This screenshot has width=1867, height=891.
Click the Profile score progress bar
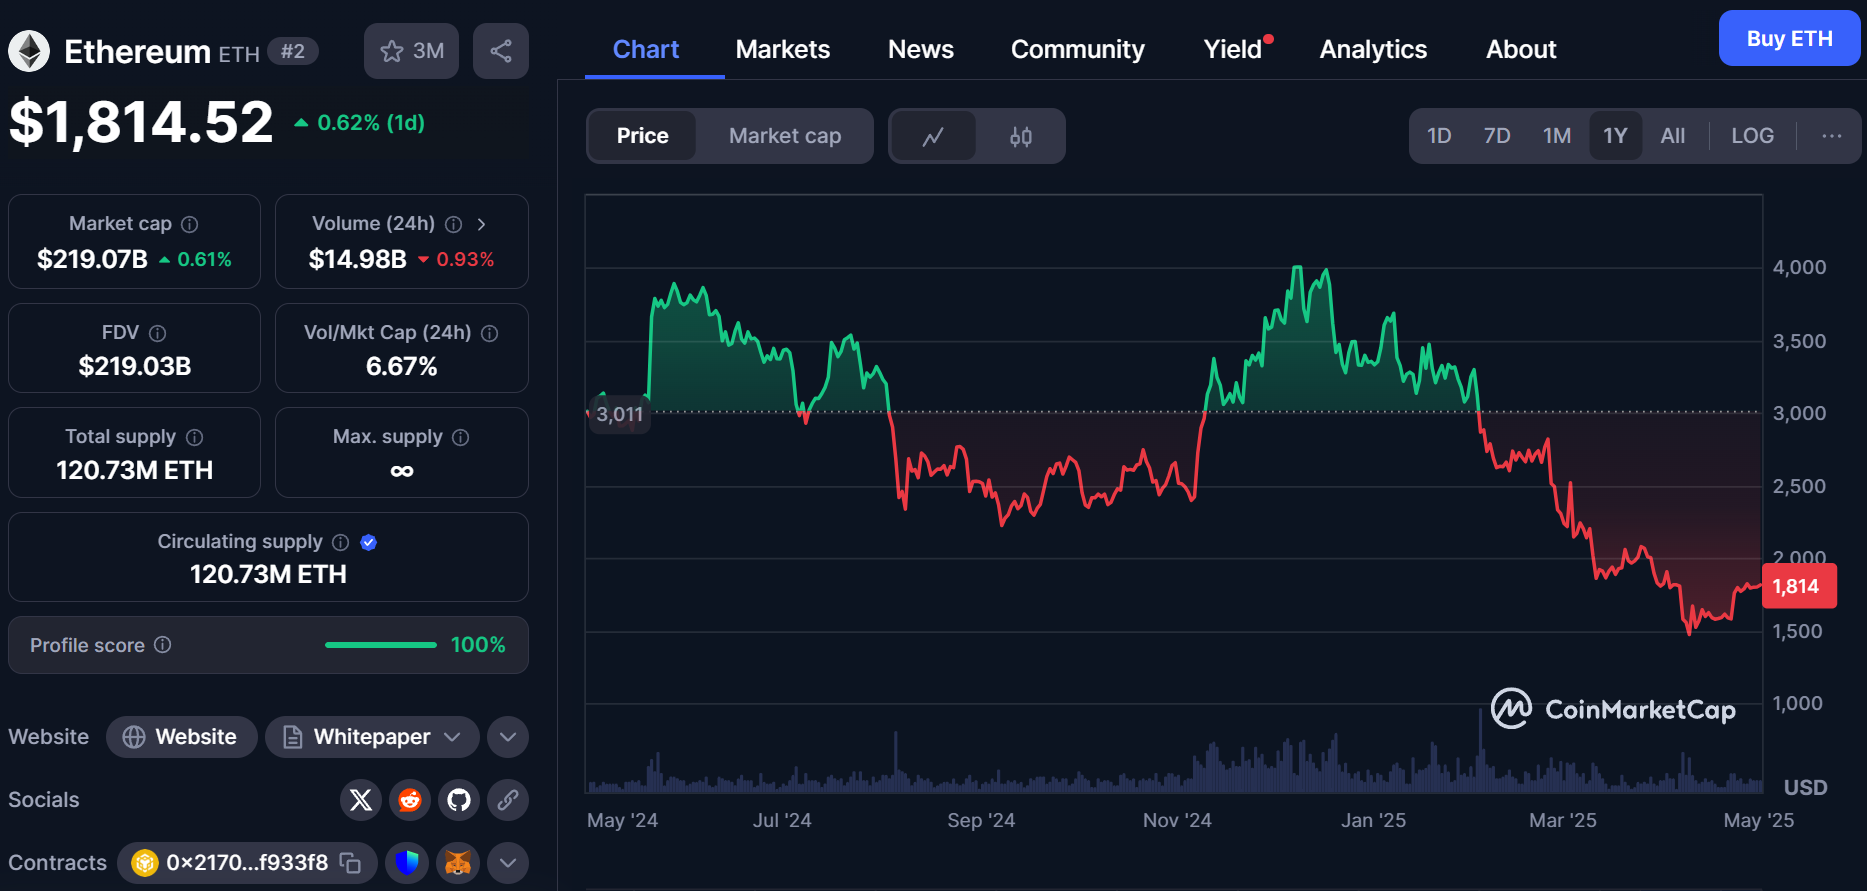(x=381, y=645)
